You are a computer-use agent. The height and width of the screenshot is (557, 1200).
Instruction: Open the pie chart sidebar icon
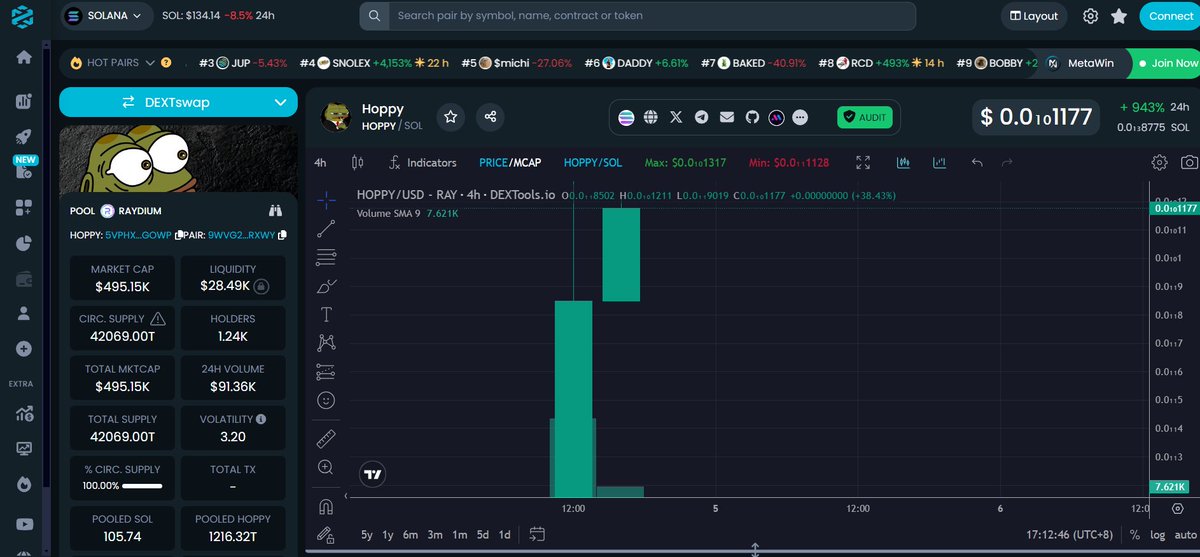point(24,243)
